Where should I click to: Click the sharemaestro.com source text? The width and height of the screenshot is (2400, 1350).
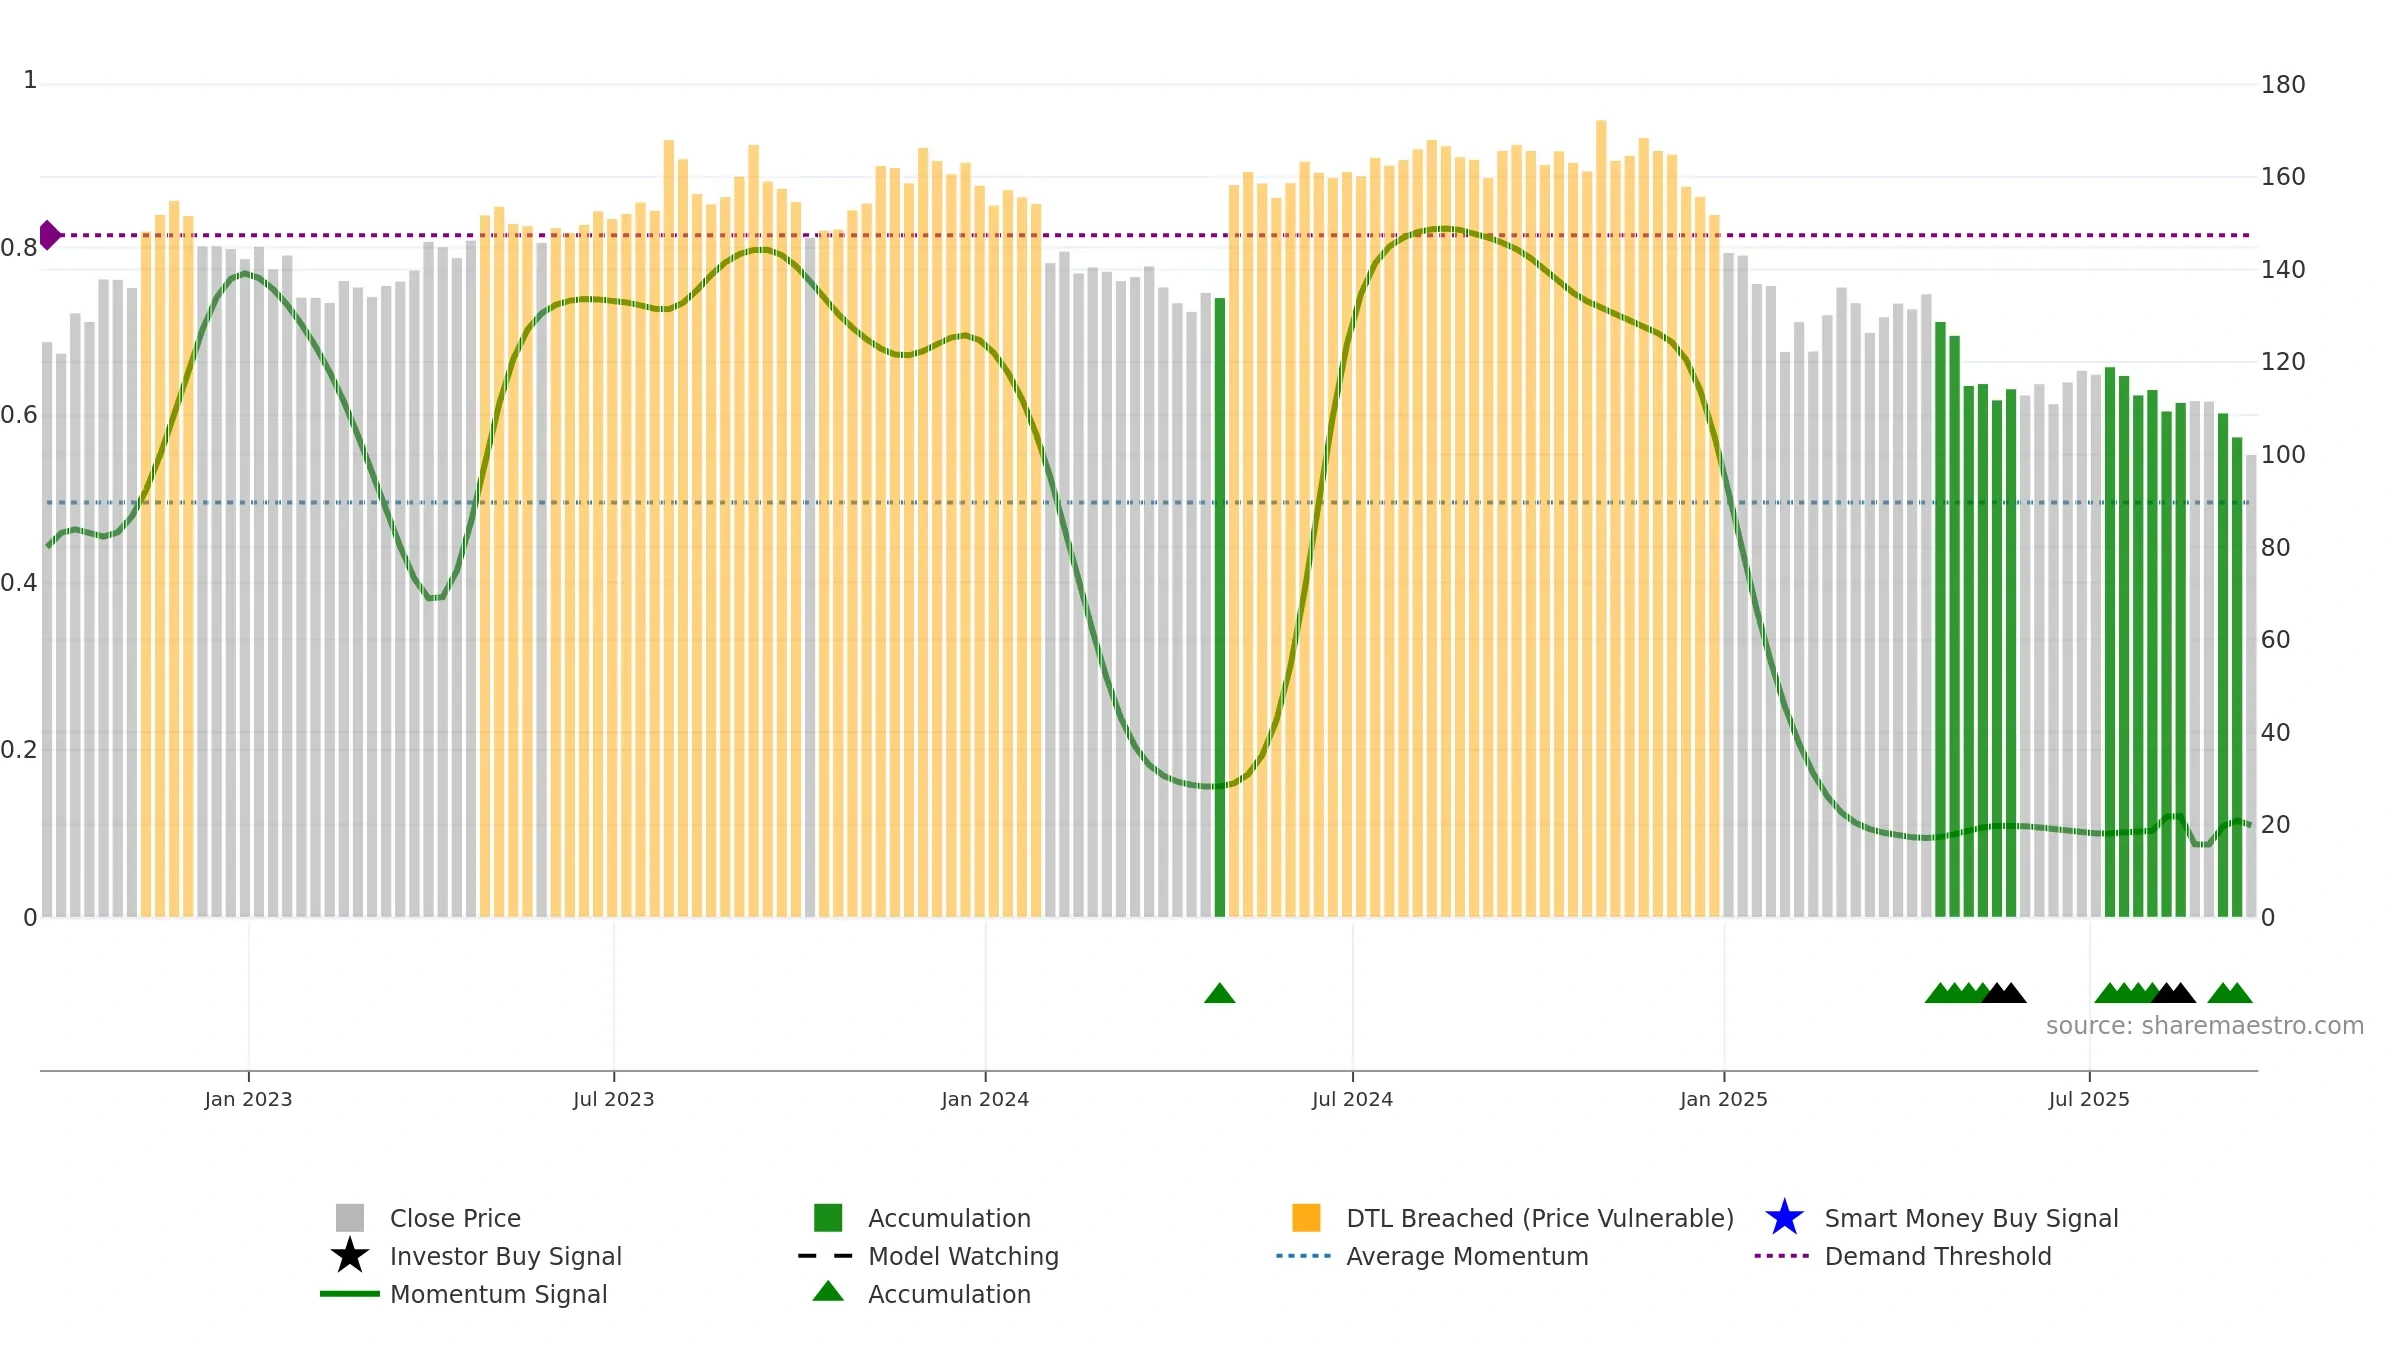(2205, 1026)
